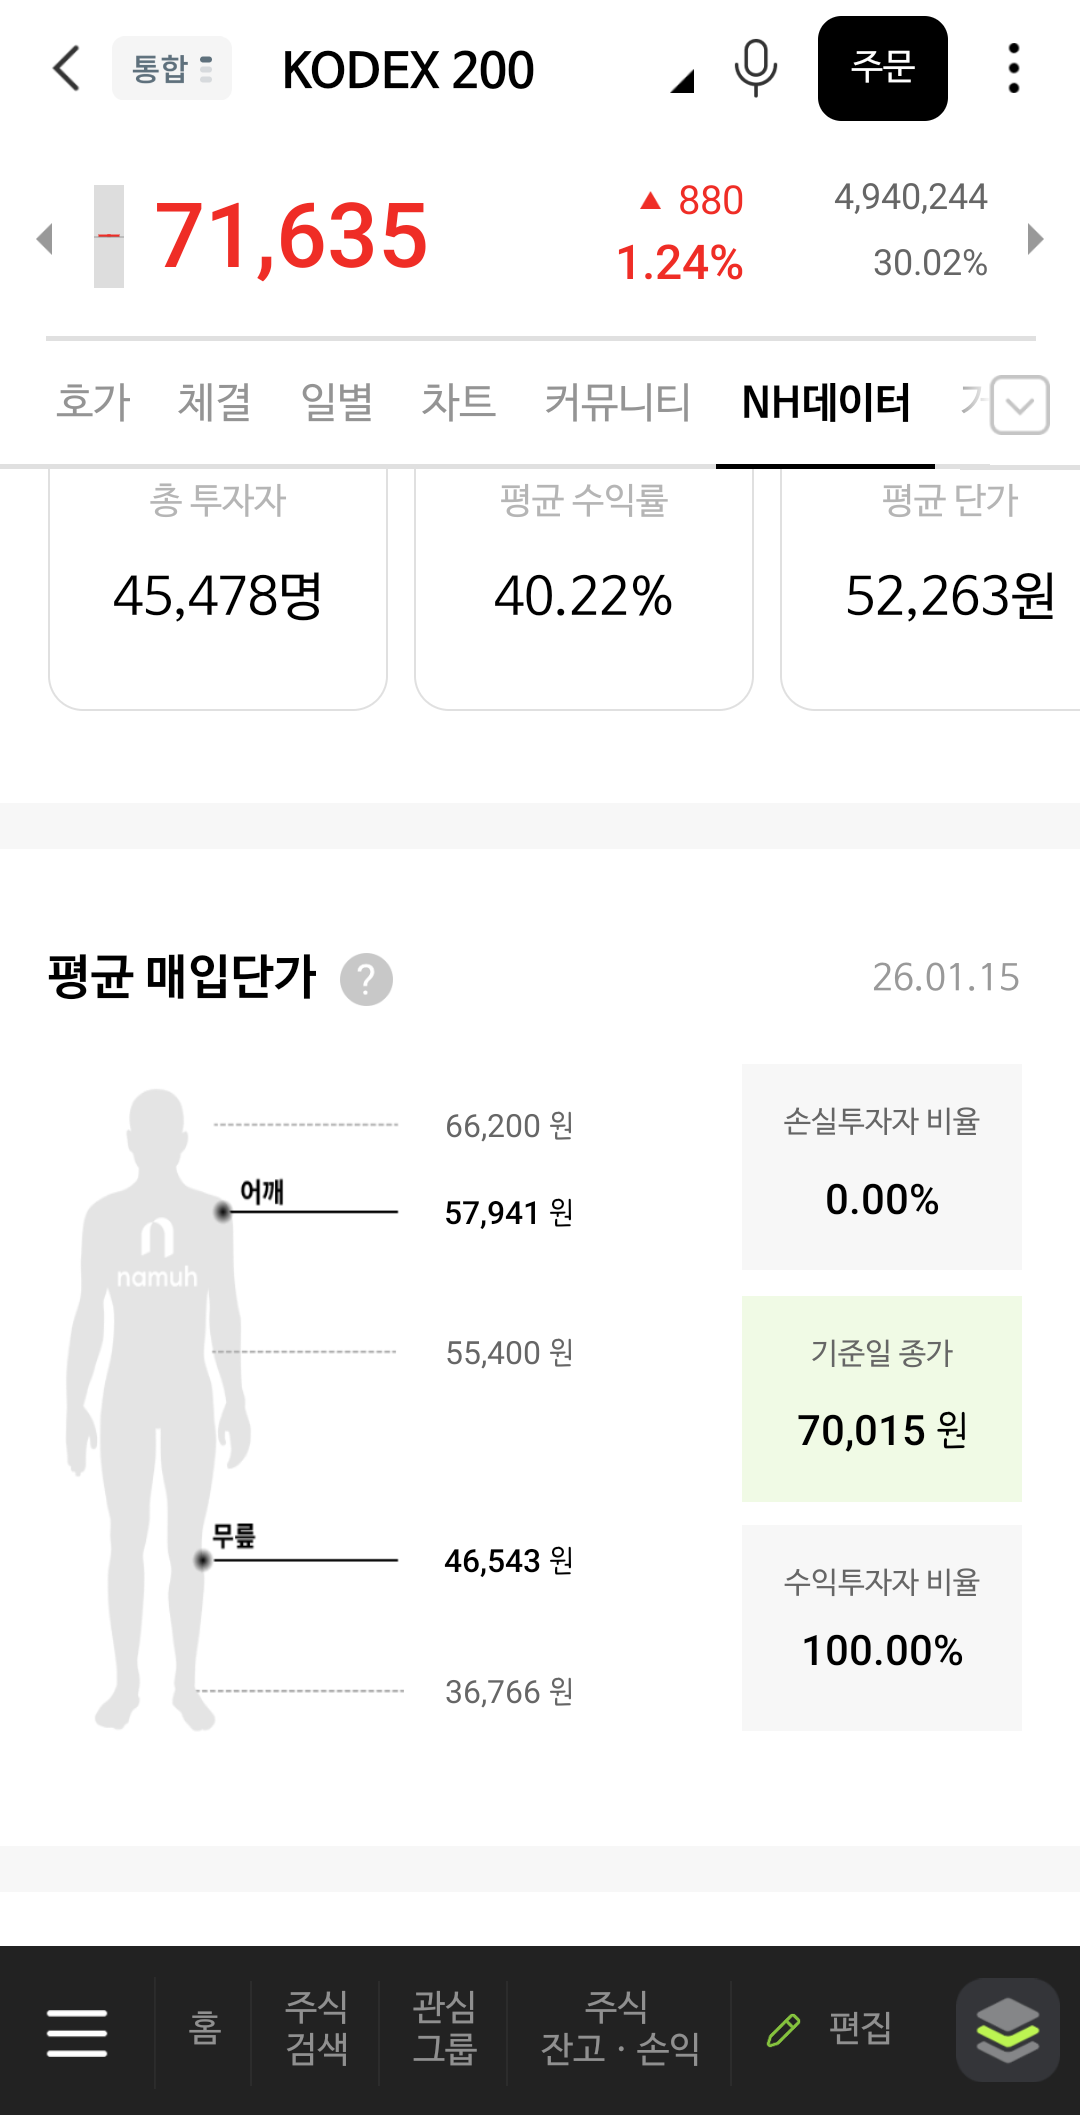Tap the back arrow icon

66,69
